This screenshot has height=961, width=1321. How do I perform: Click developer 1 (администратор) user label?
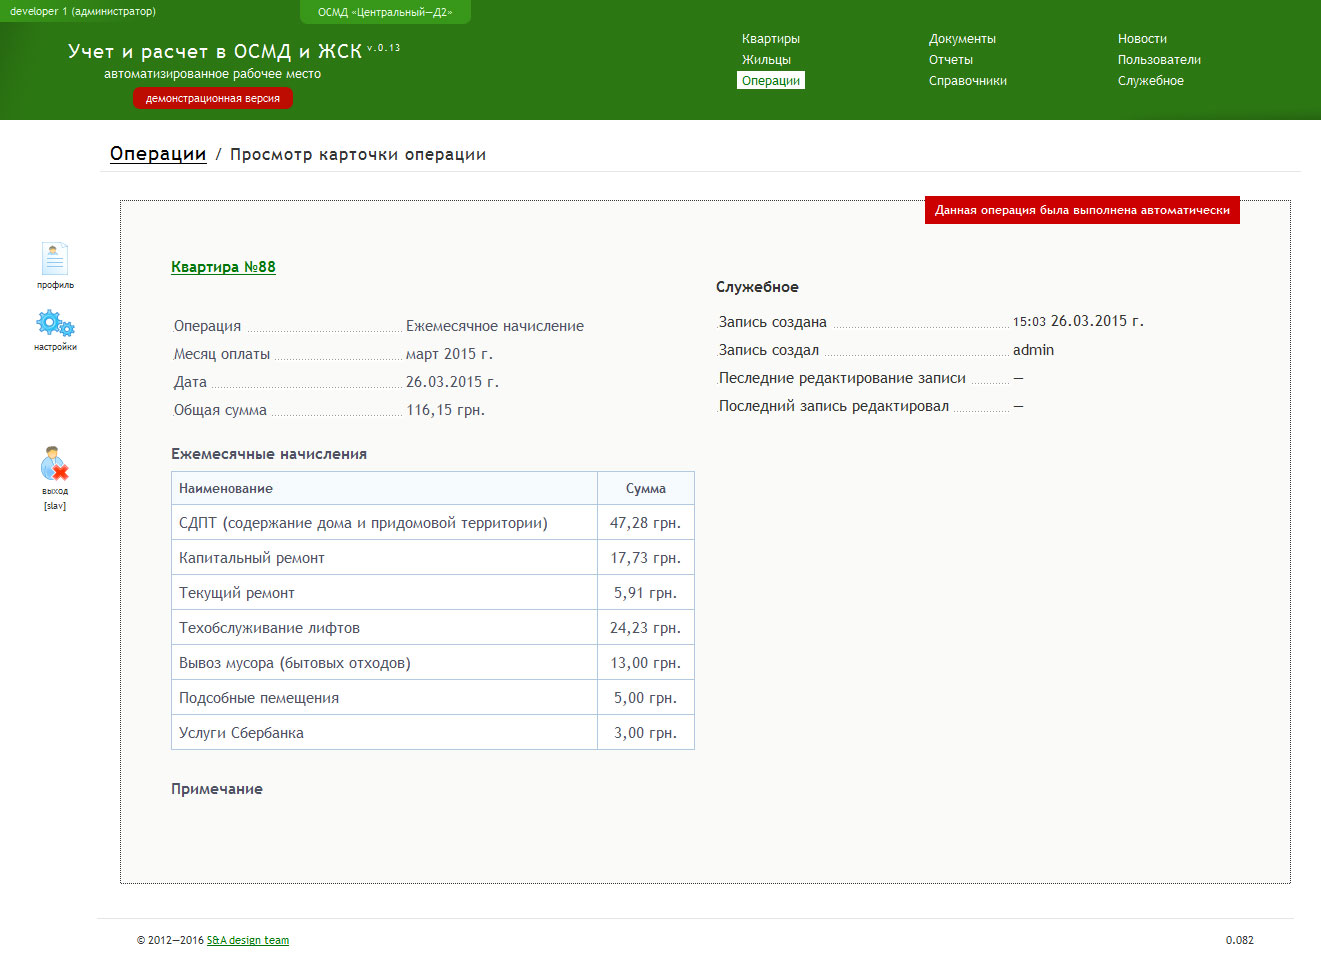coord(83,12)
